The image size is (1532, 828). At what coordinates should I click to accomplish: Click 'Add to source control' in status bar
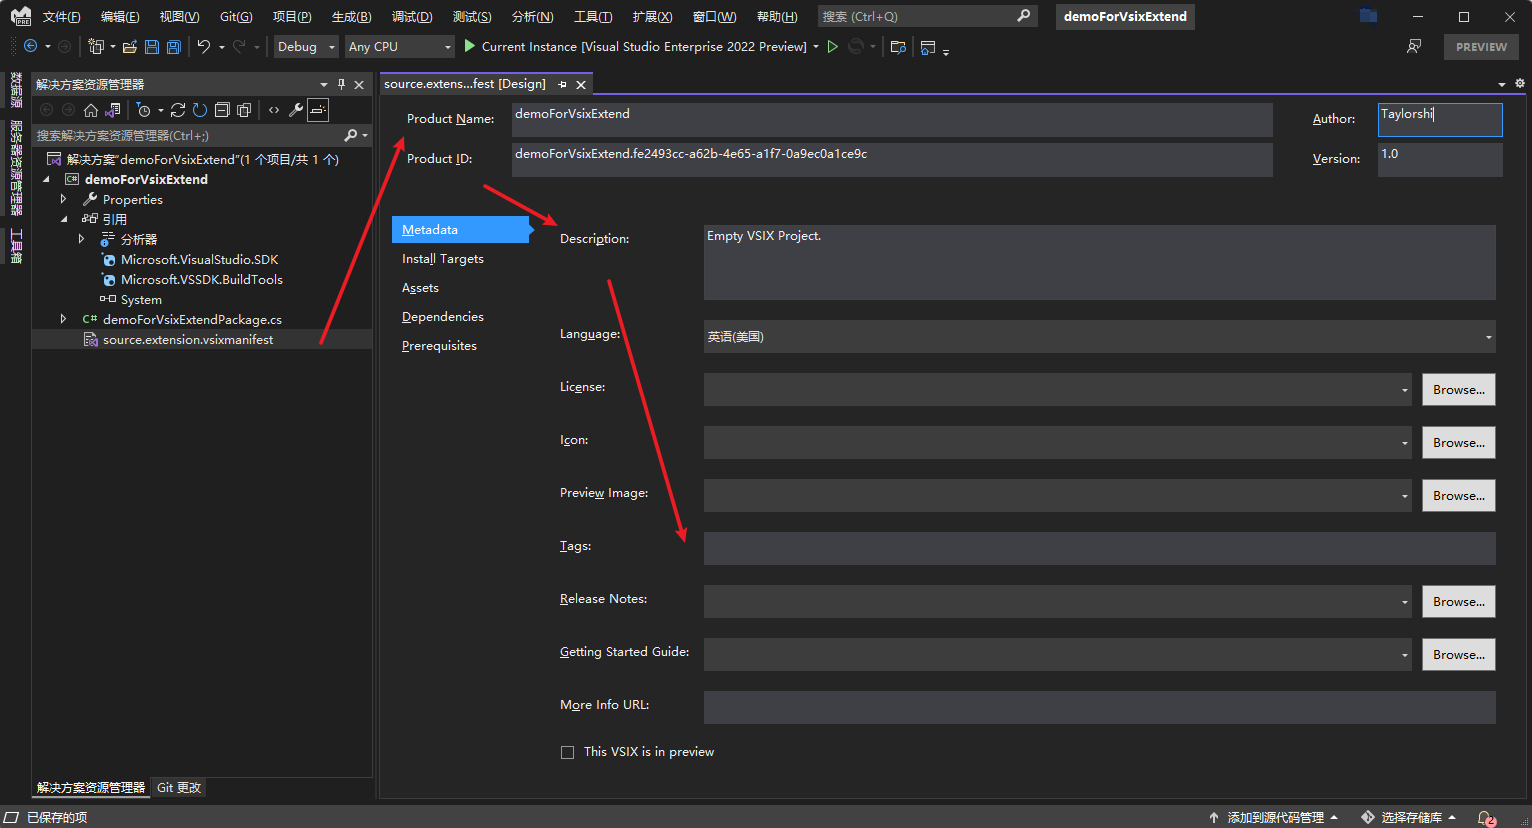point(1273,817)
